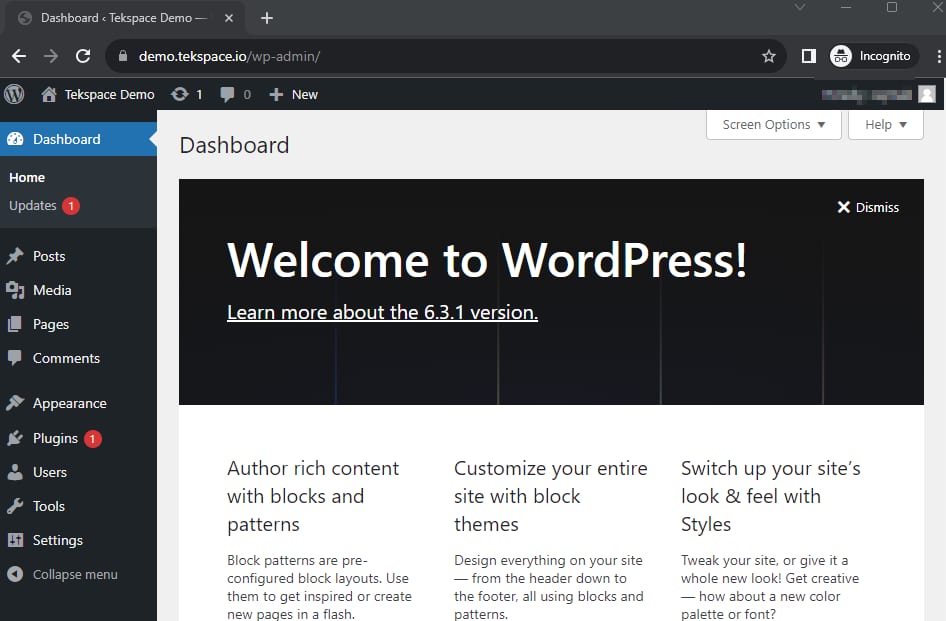Open the Posts menu
The image size is (946, 621).
click(78, 256)
